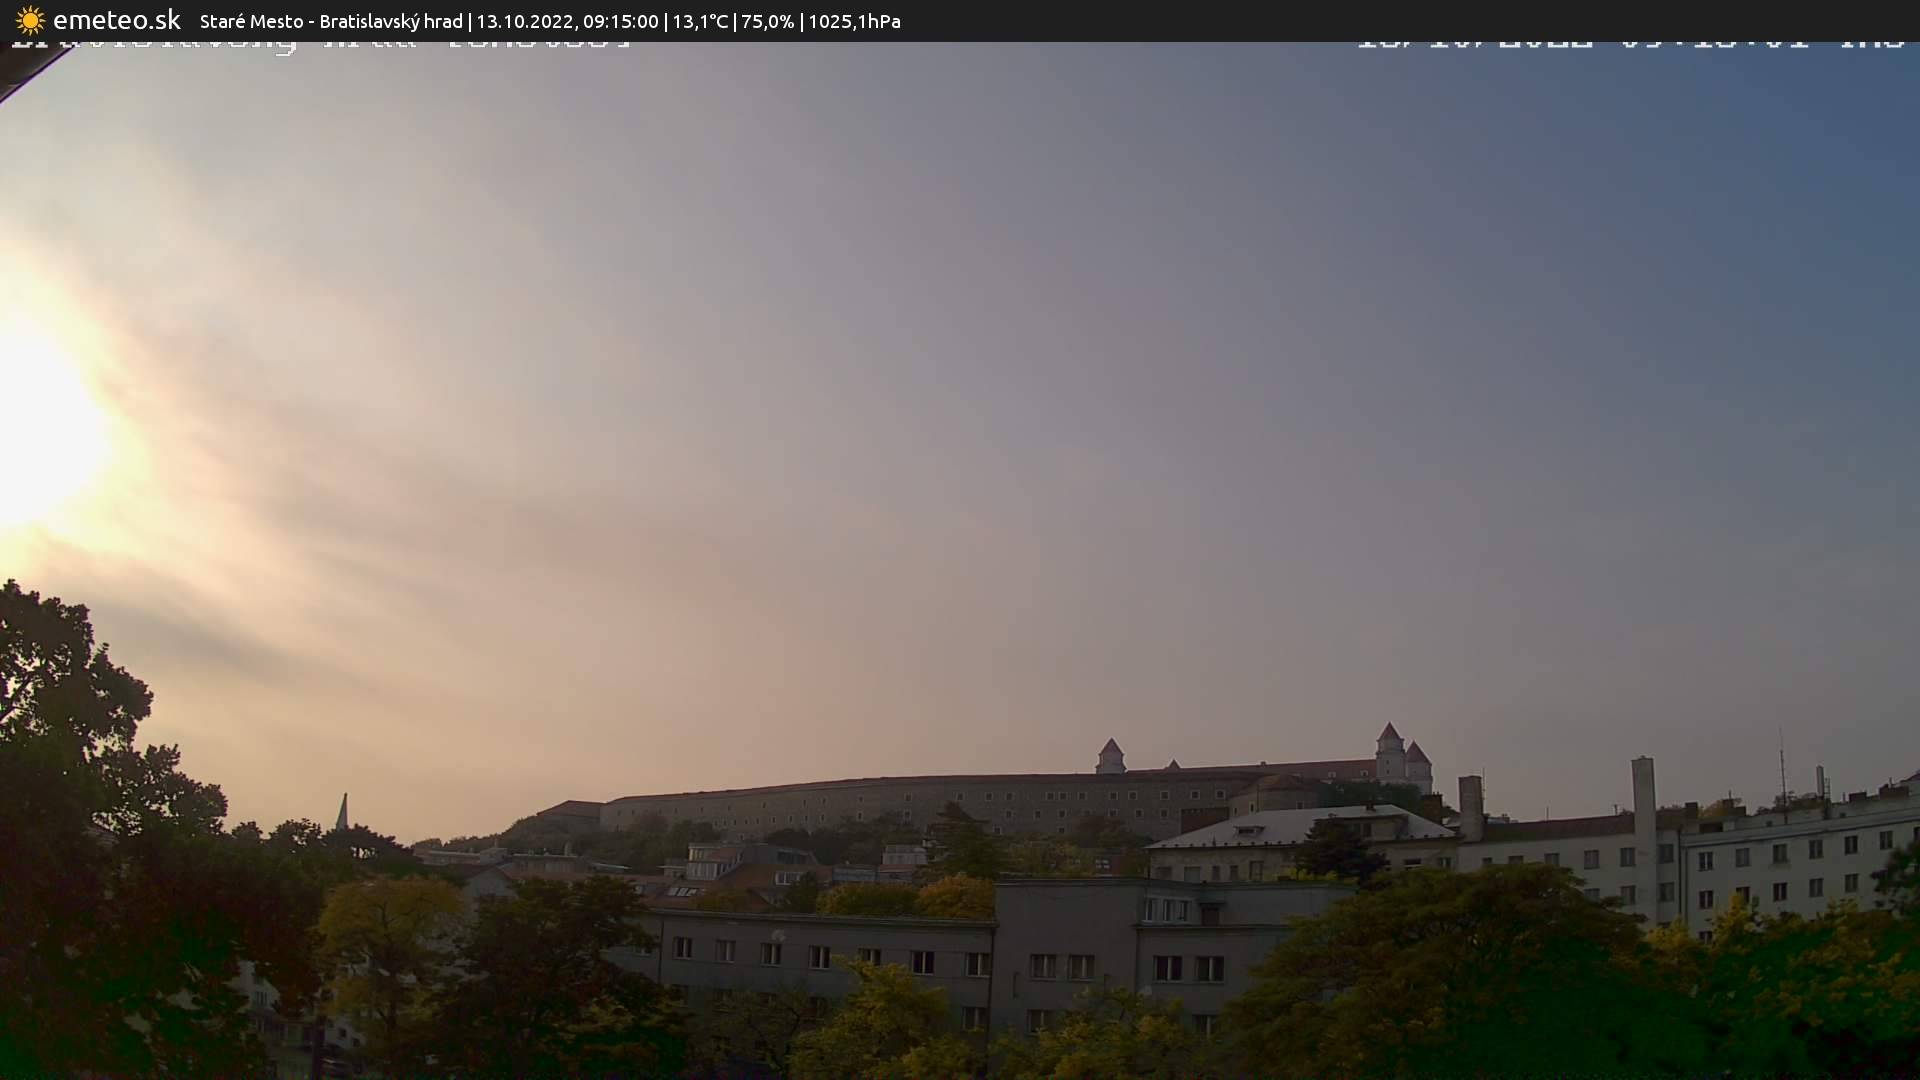Click the castle's tallest right tower
Viewport: 1920px width, 1080px height.
pyautogui.click(x=1389, y=752)
